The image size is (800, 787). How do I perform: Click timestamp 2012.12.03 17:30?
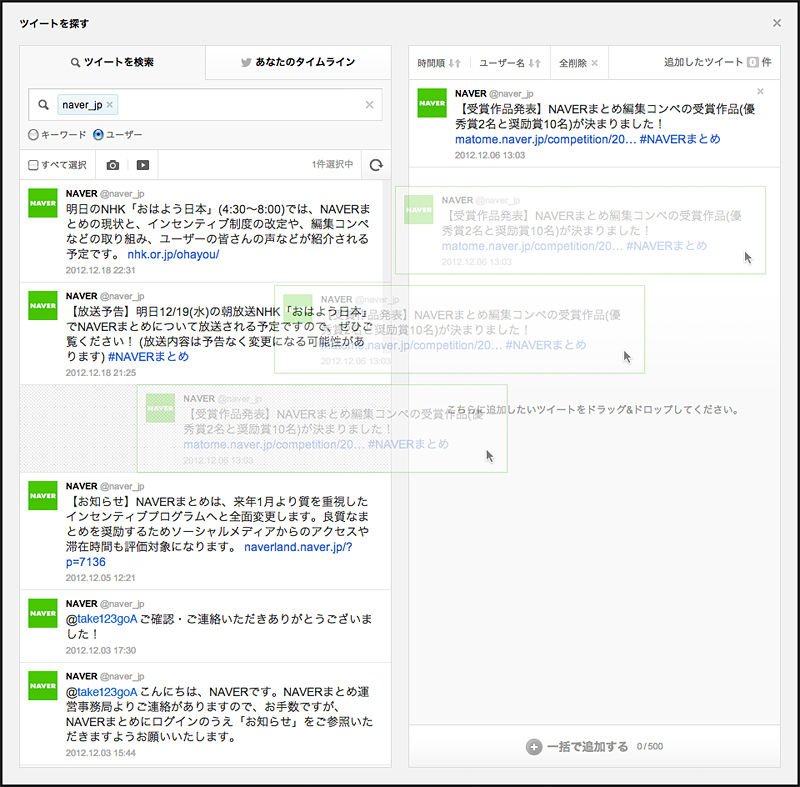(x=101, y=650)
